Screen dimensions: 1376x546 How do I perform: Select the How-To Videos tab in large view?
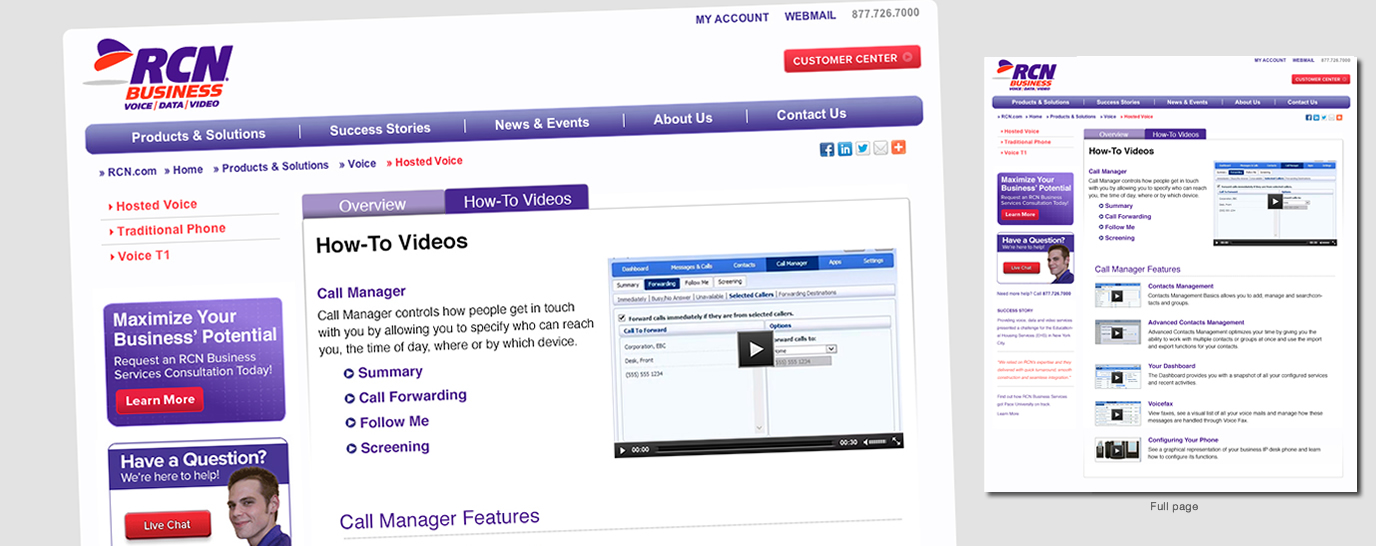pos(517,200)
